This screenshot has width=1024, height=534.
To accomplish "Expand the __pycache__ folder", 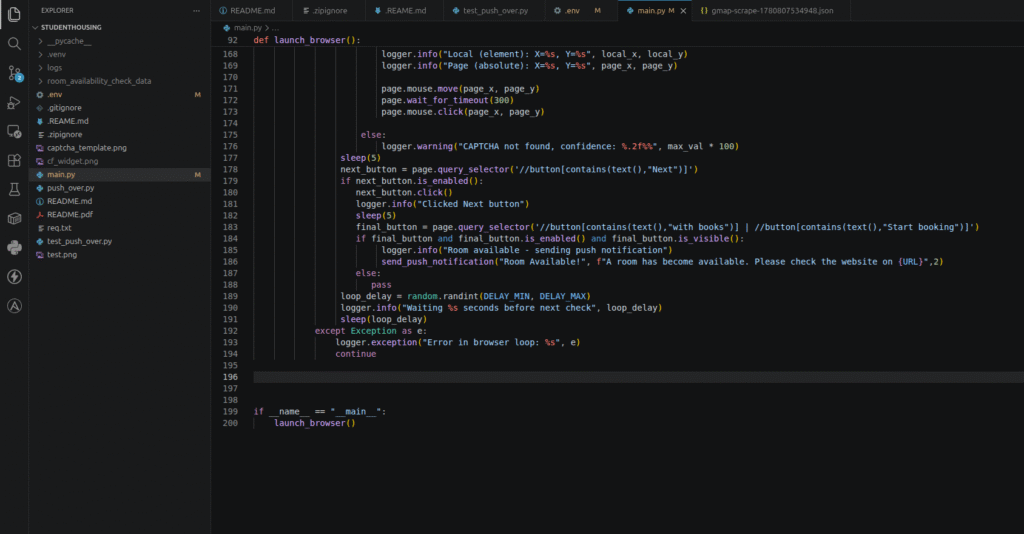I will [x=69, y=41].
